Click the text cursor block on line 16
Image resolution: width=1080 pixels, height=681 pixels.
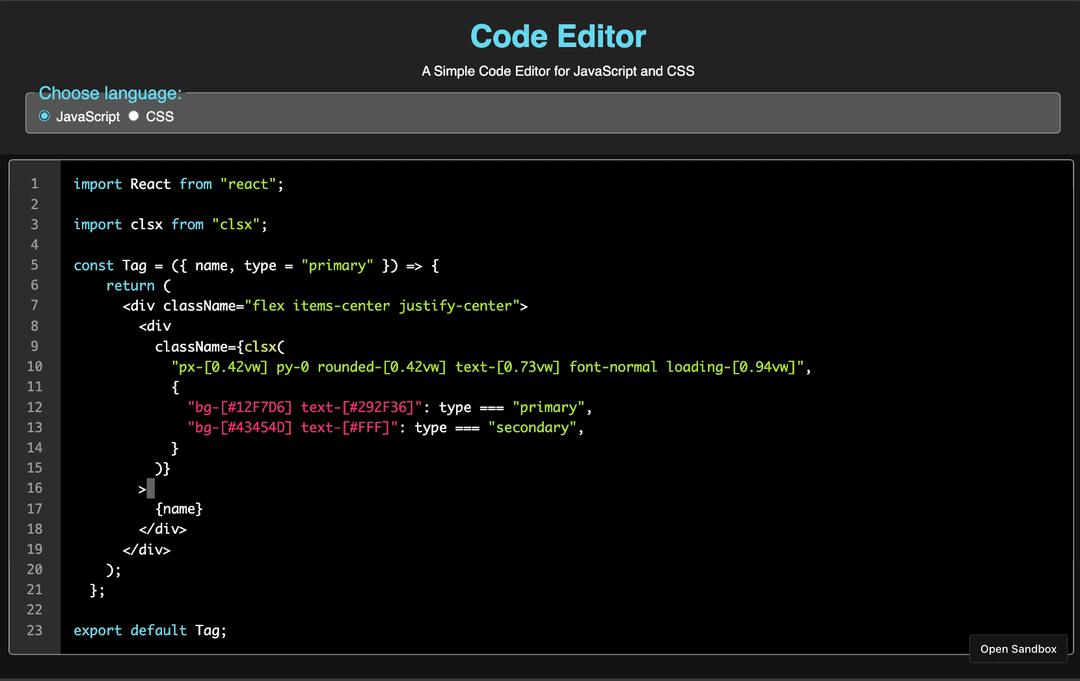151,489
